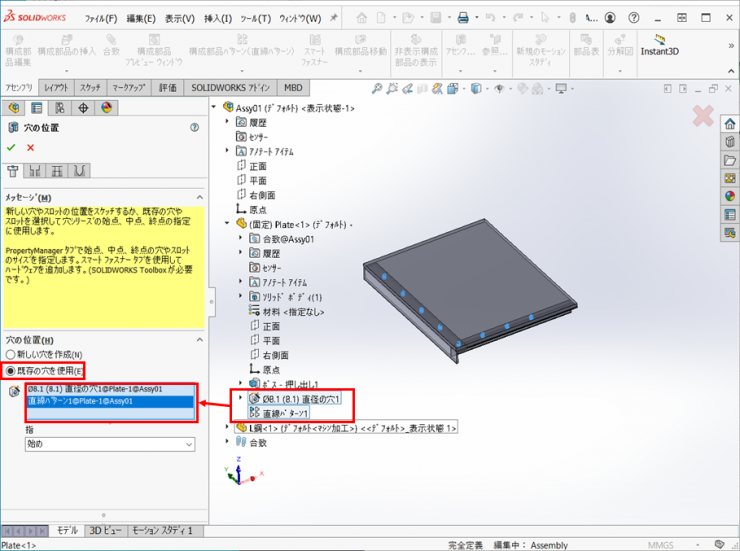Select 直線パターン1 in feature tree
This screenshot has height=551, width=740.
point(285,412)
